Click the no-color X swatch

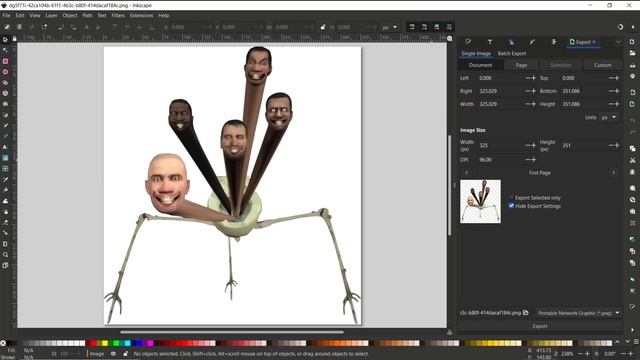click(3, 343)
